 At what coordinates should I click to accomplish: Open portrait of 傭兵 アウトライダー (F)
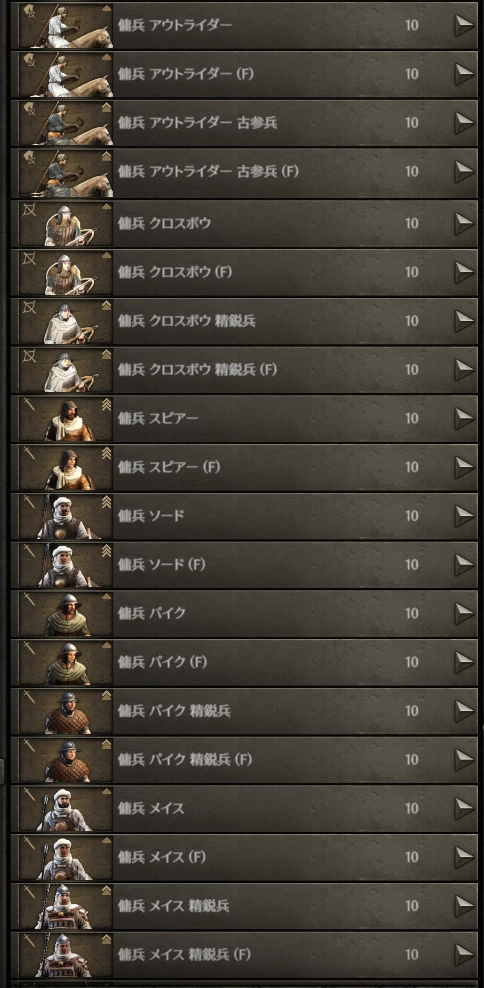click(x=66, y=74)
